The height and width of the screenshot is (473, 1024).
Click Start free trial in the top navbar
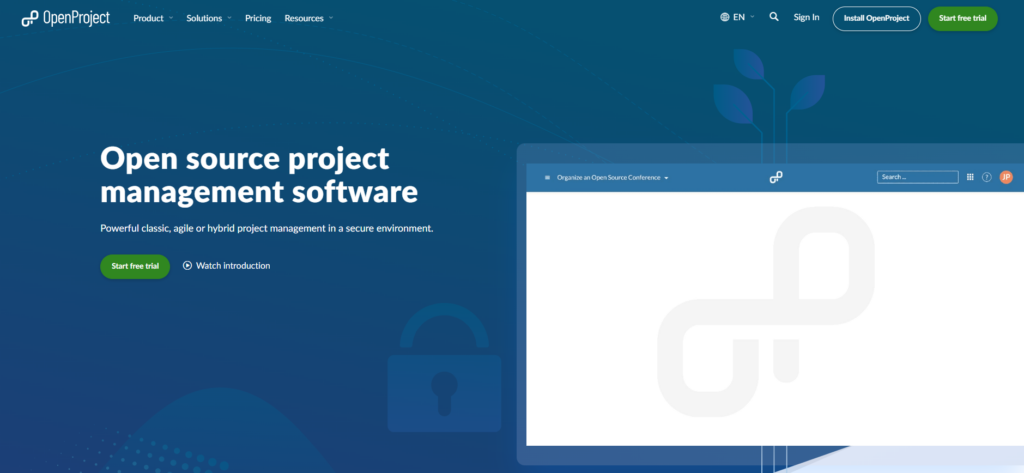(x=962, y=18)
